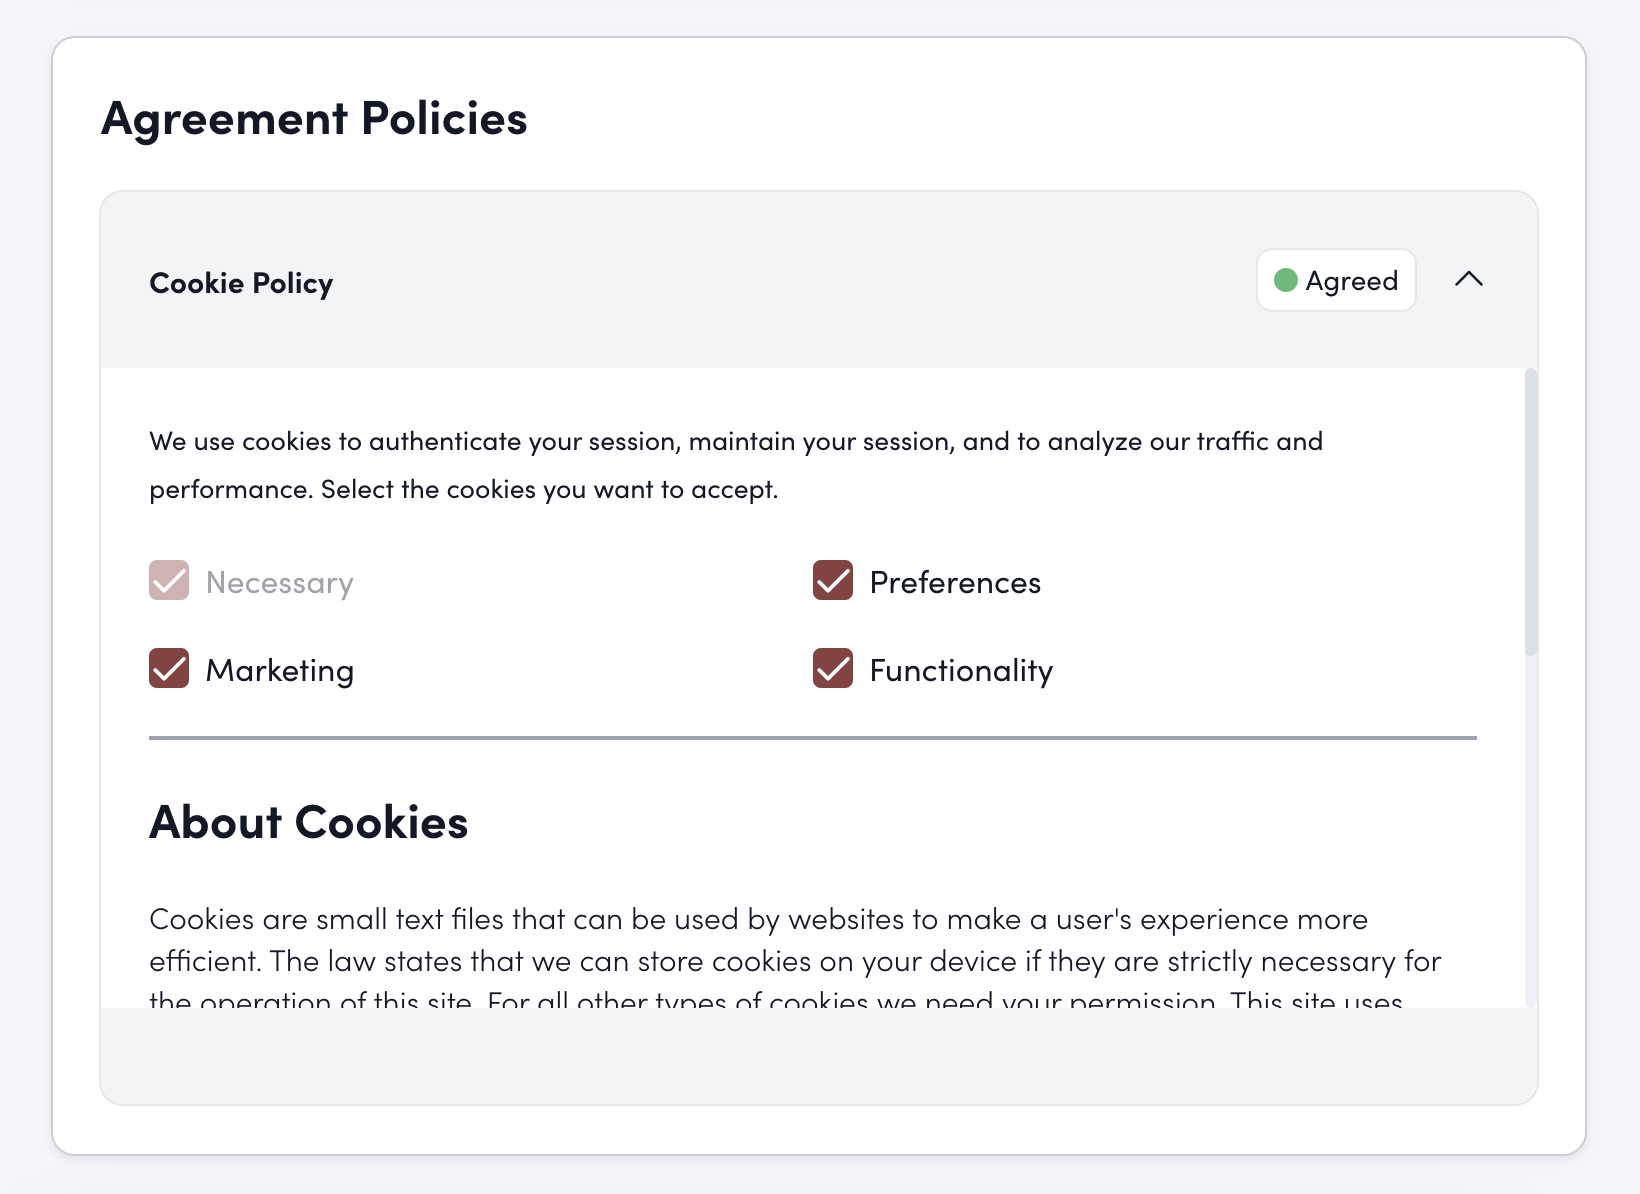Click the empty grey footer of the policy card
Image resolution: width=1640 pixels, height=1194 pixels.
818,1055
